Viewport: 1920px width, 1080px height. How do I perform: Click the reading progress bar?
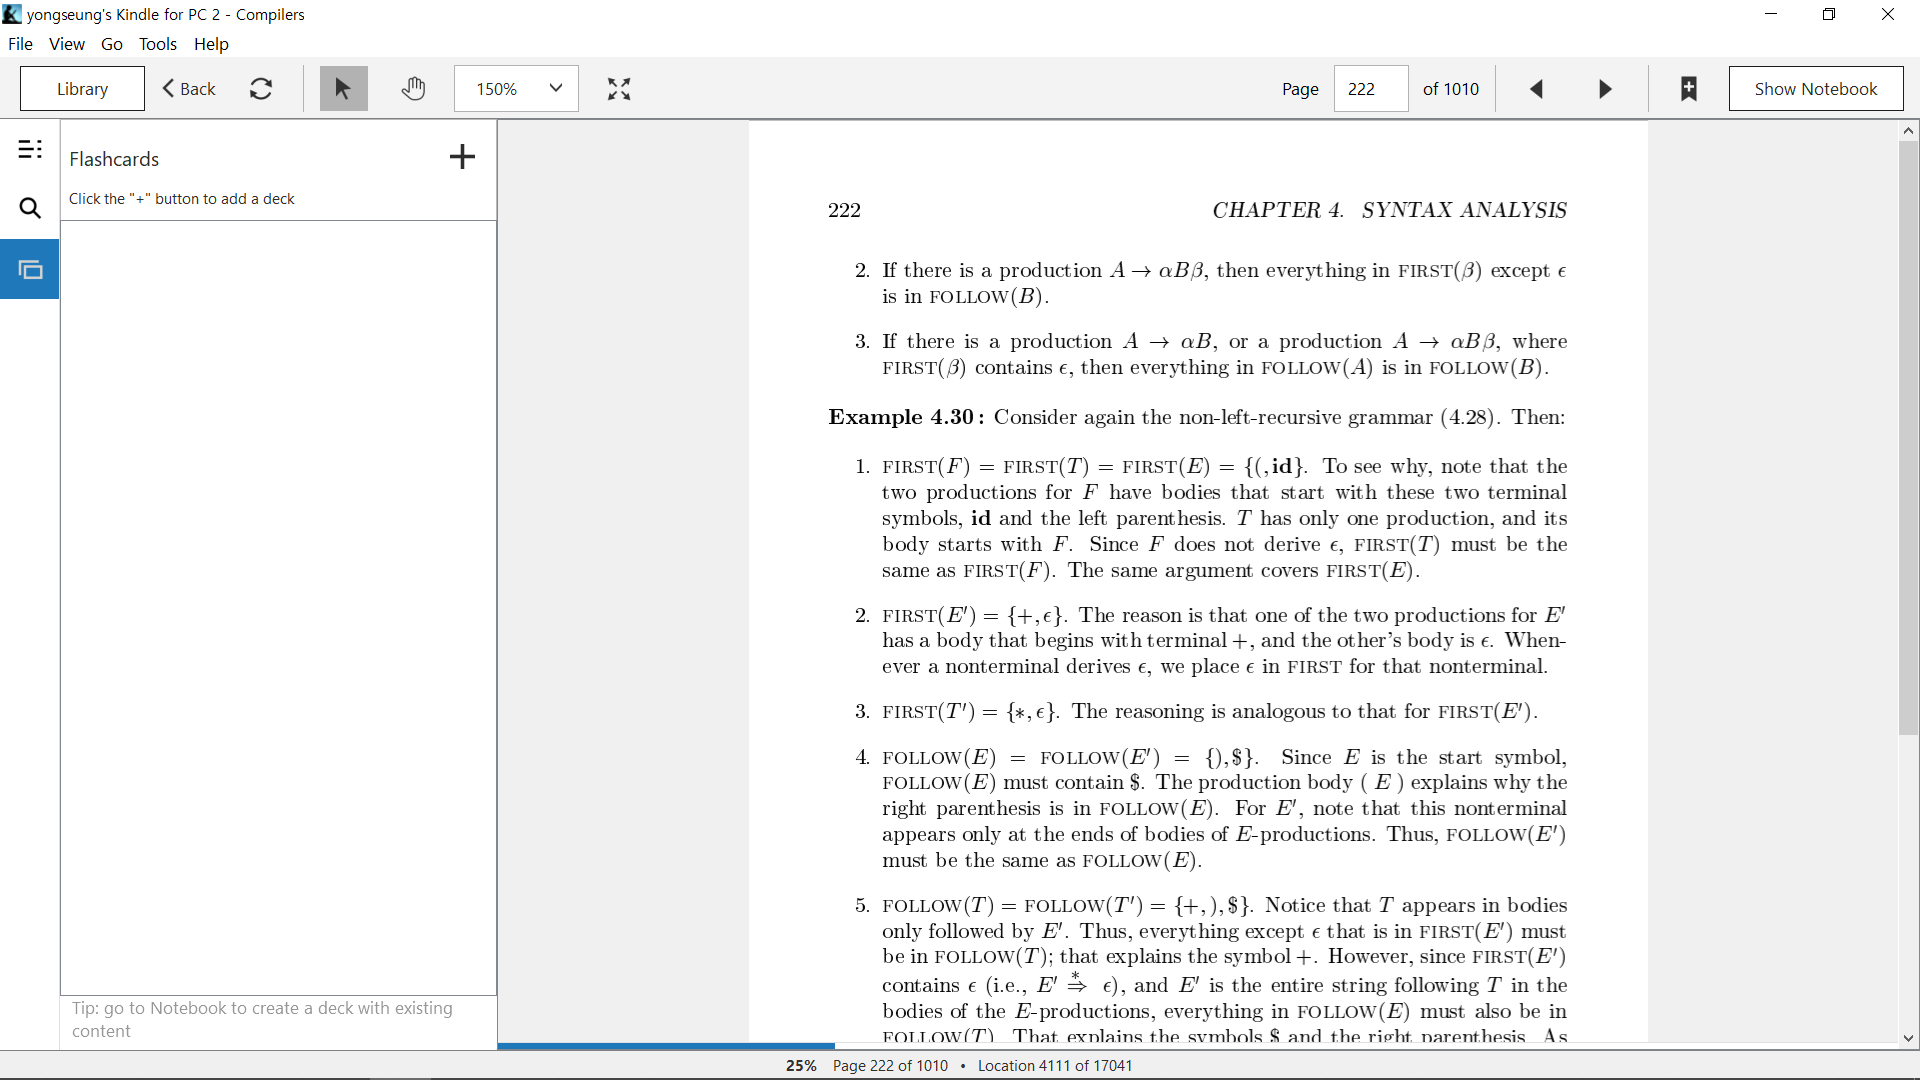1198,1046
